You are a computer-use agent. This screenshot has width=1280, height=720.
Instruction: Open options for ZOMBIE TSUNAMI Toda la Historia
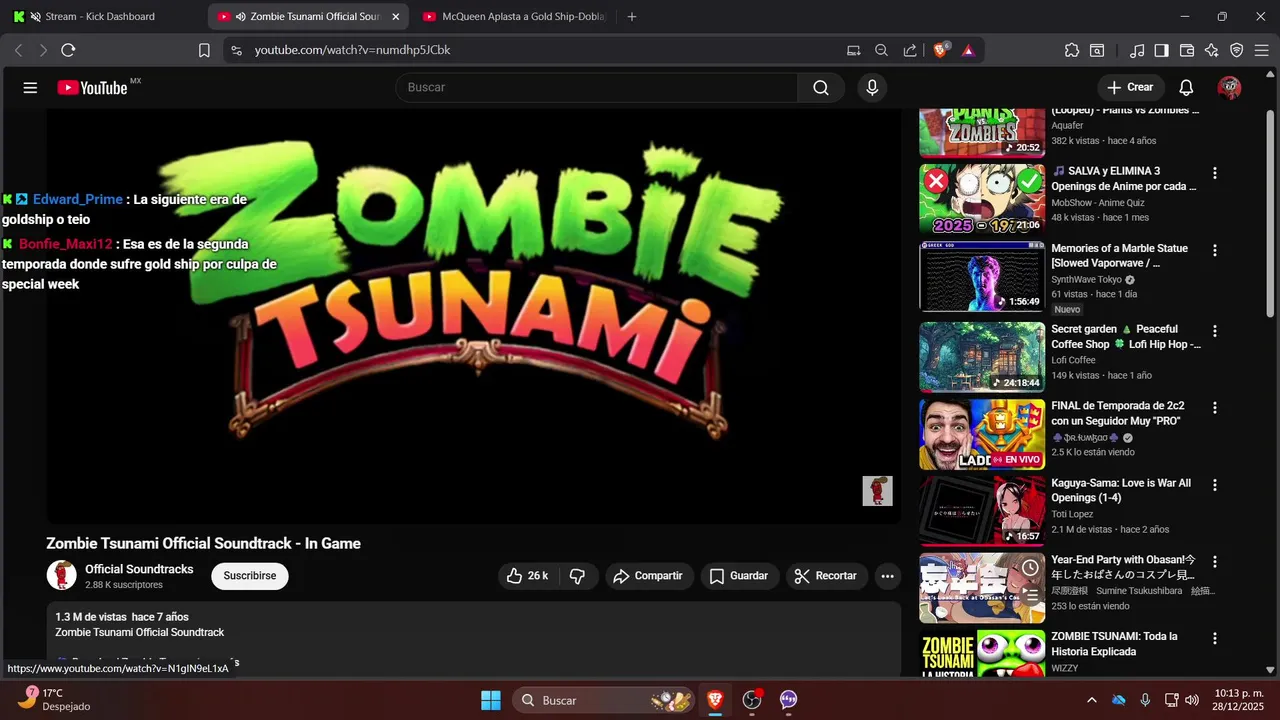(1215, 638)
